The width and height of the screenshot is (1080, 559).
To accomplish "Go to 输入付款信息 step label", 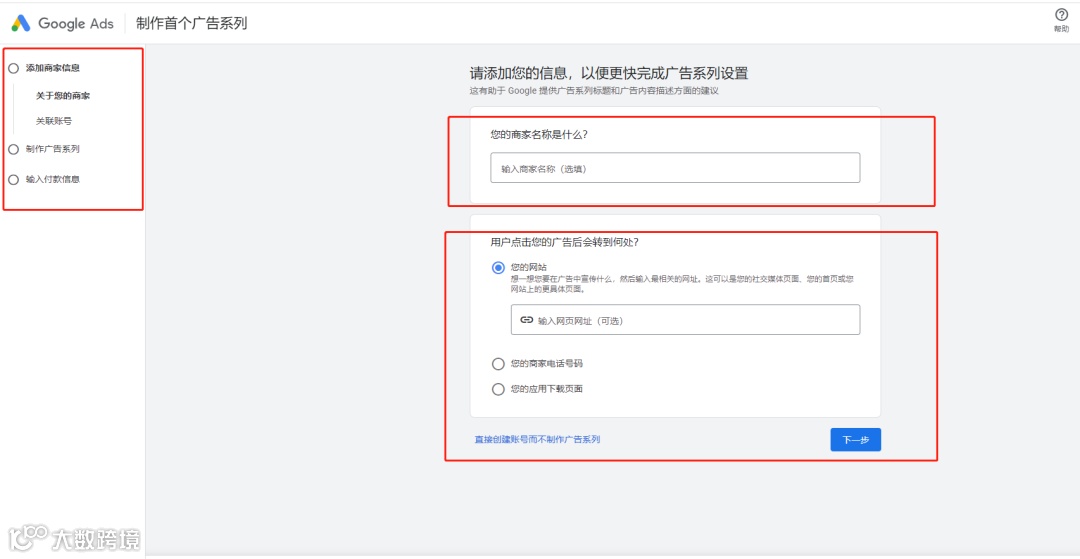I will (52, 180).
